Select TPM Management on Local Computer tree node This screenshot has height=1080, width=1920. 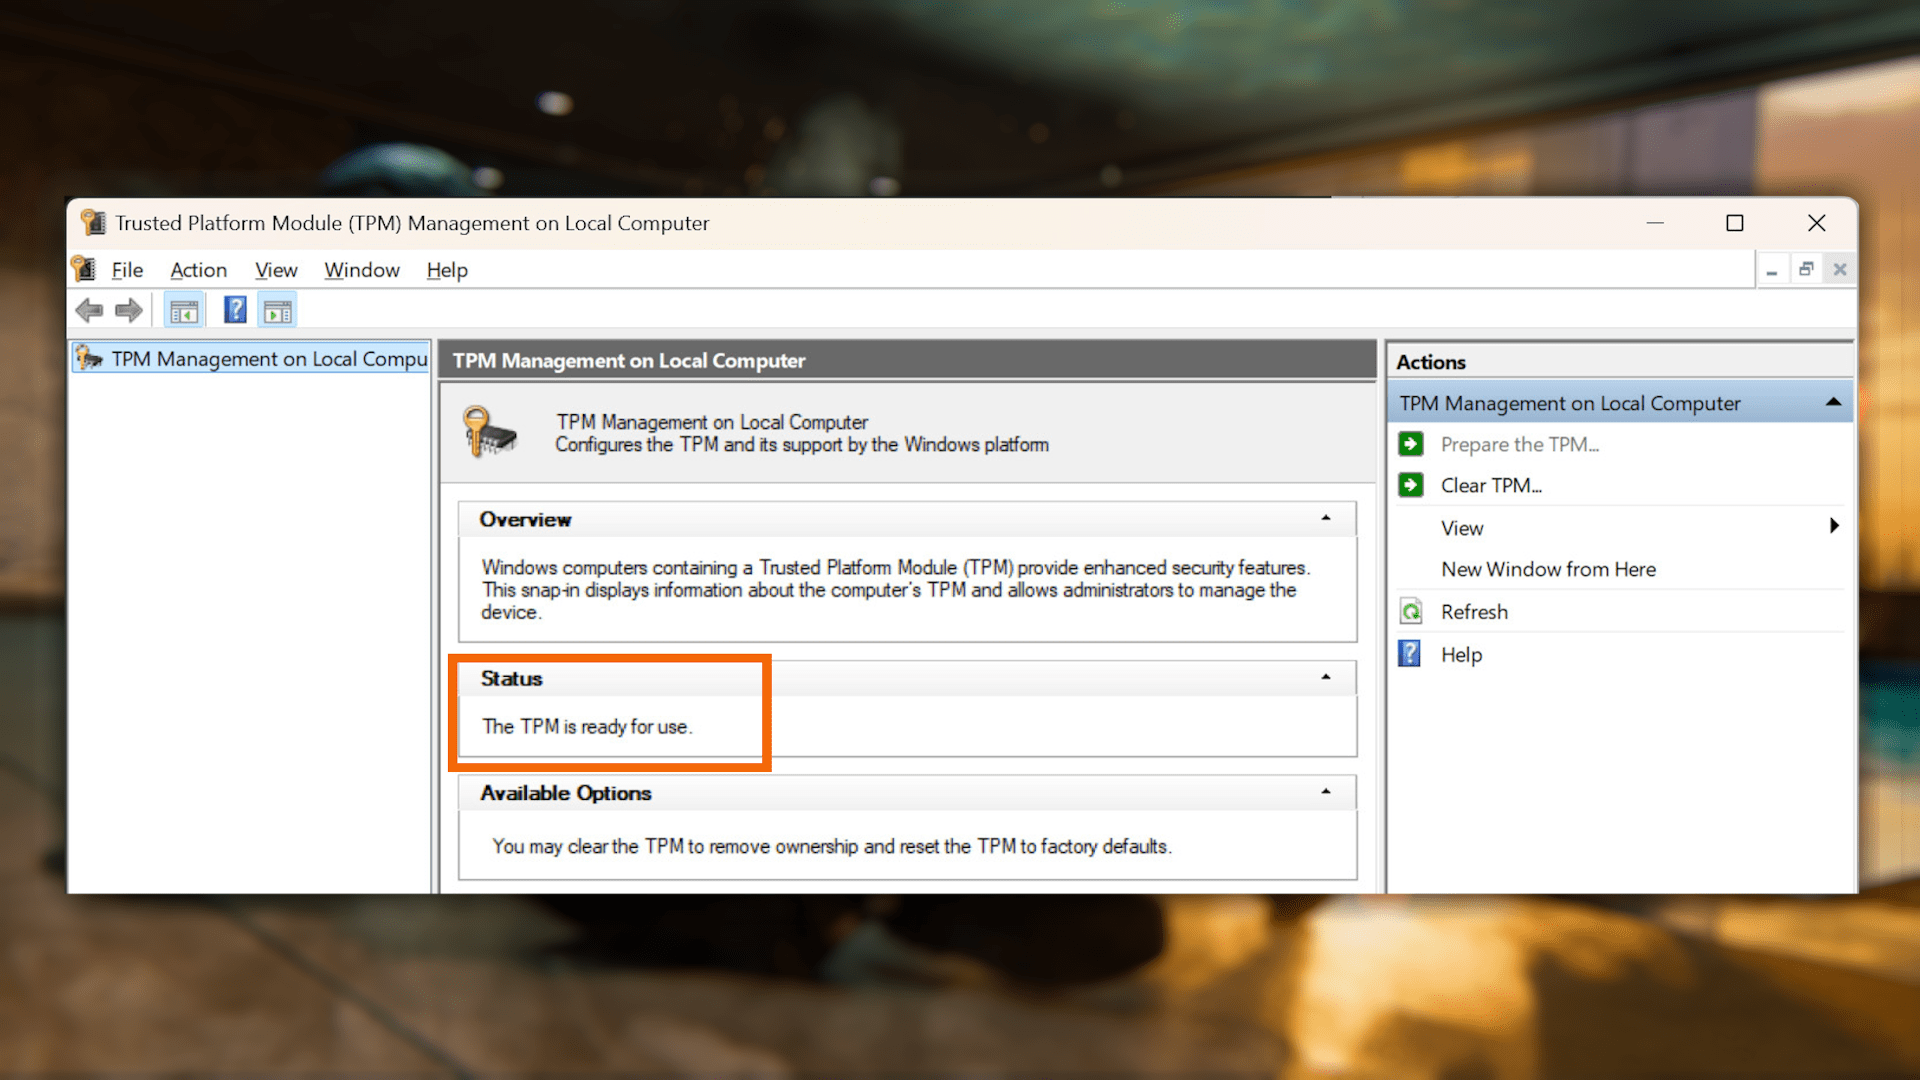268,359
